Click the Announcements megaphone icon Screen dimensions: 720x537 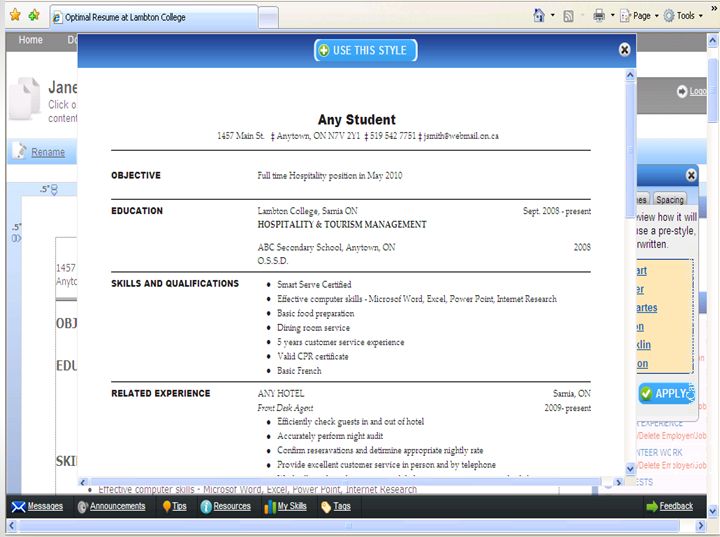(x=83, y=507)
